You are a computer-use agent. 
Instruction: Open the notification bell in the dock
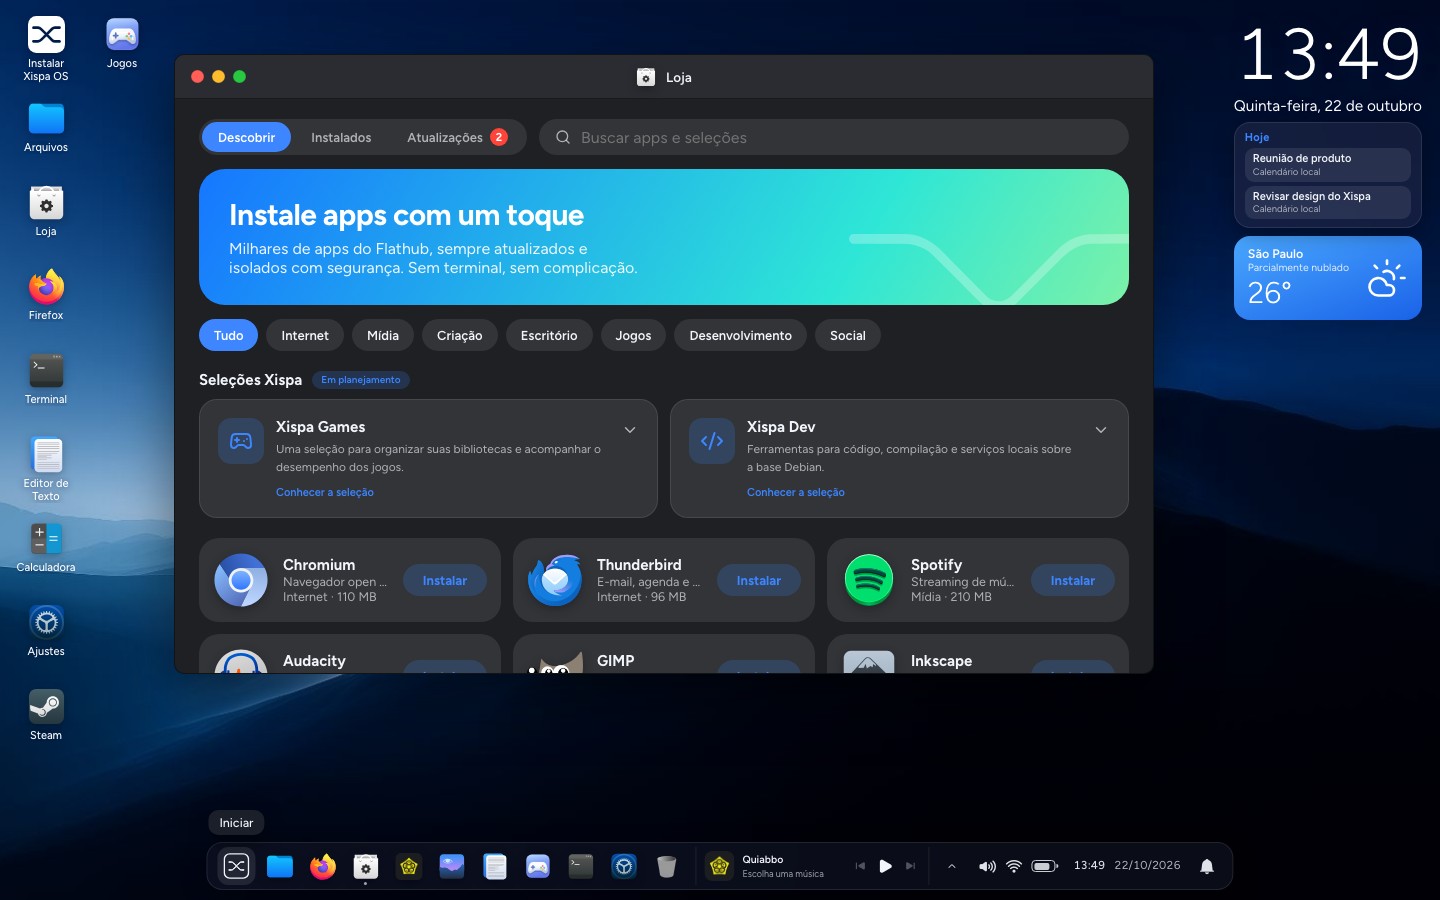click(1207, 866)
